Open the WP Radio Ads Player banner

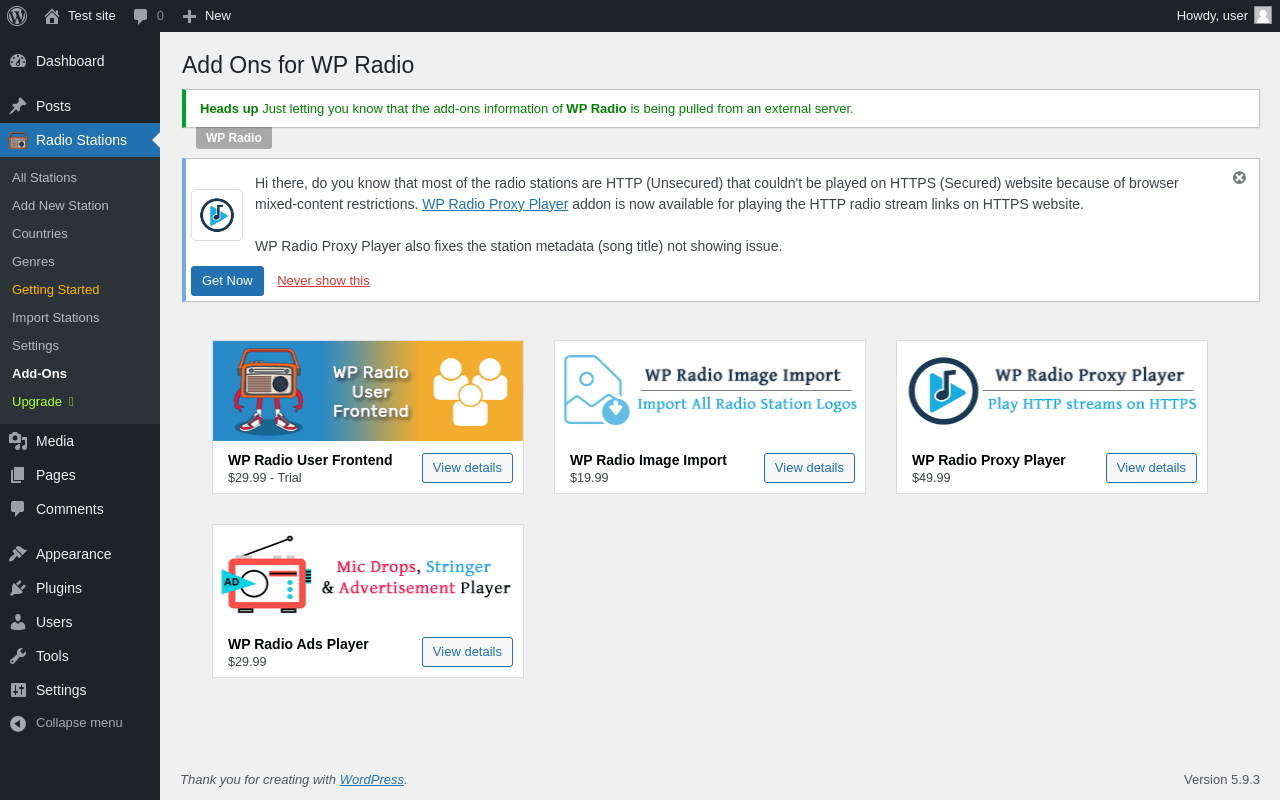(368, 575)
